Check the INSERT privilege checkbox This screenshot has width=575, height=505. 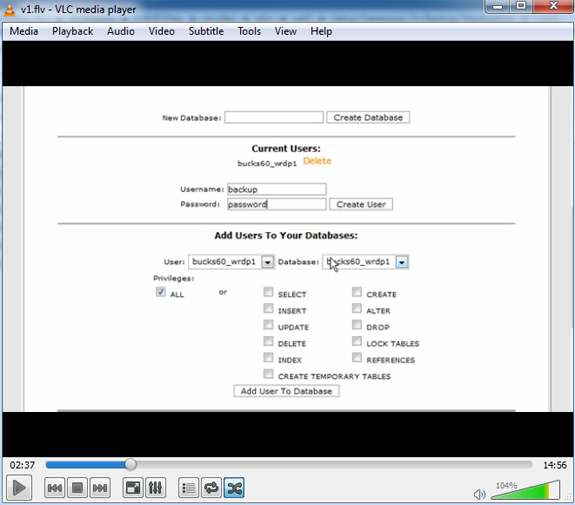pyautogui.click(x=268, y=308)
